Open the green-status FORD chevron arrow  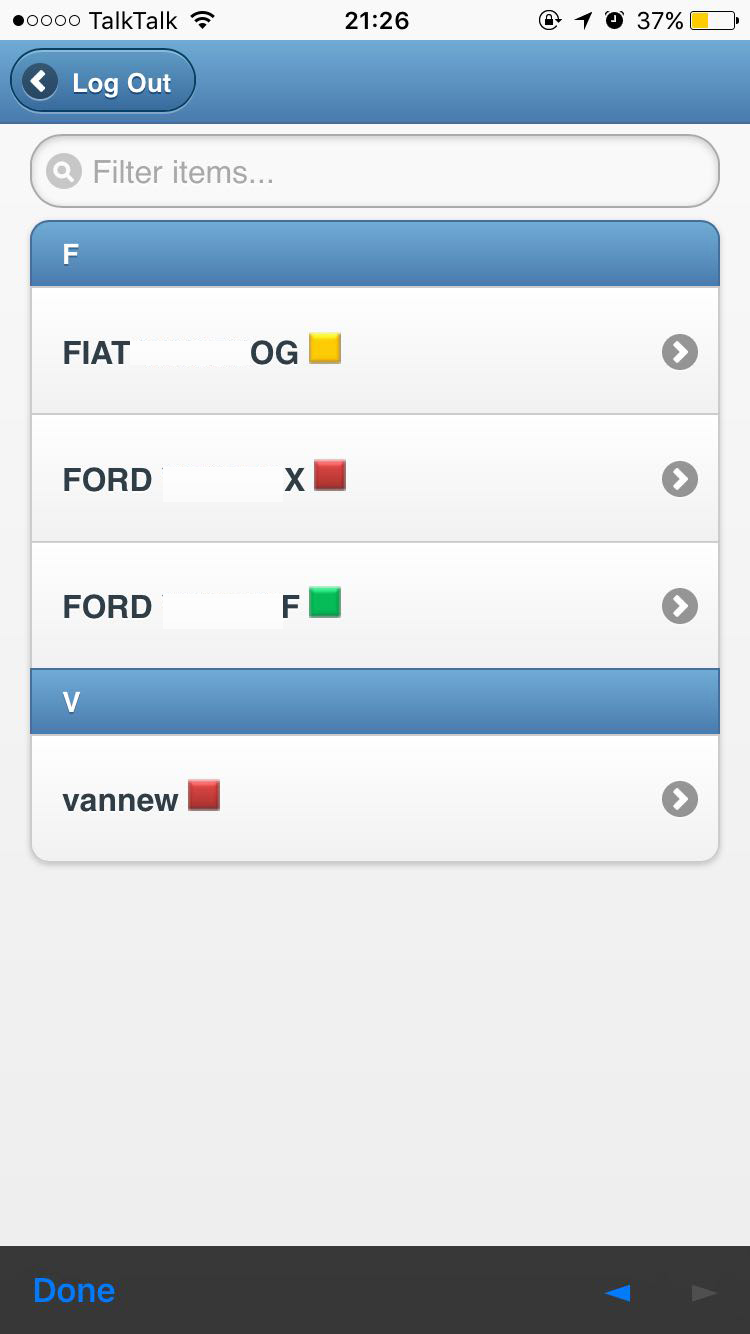pos(679,606)
